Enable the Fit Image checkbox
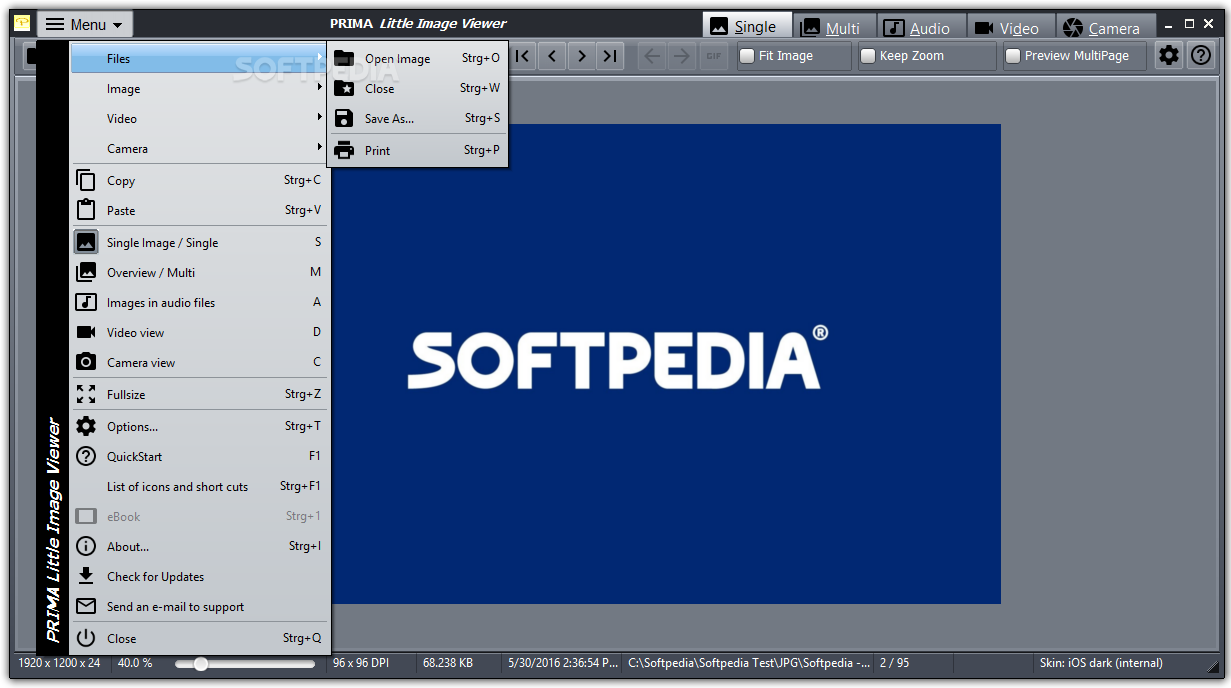 click(747, 56)
